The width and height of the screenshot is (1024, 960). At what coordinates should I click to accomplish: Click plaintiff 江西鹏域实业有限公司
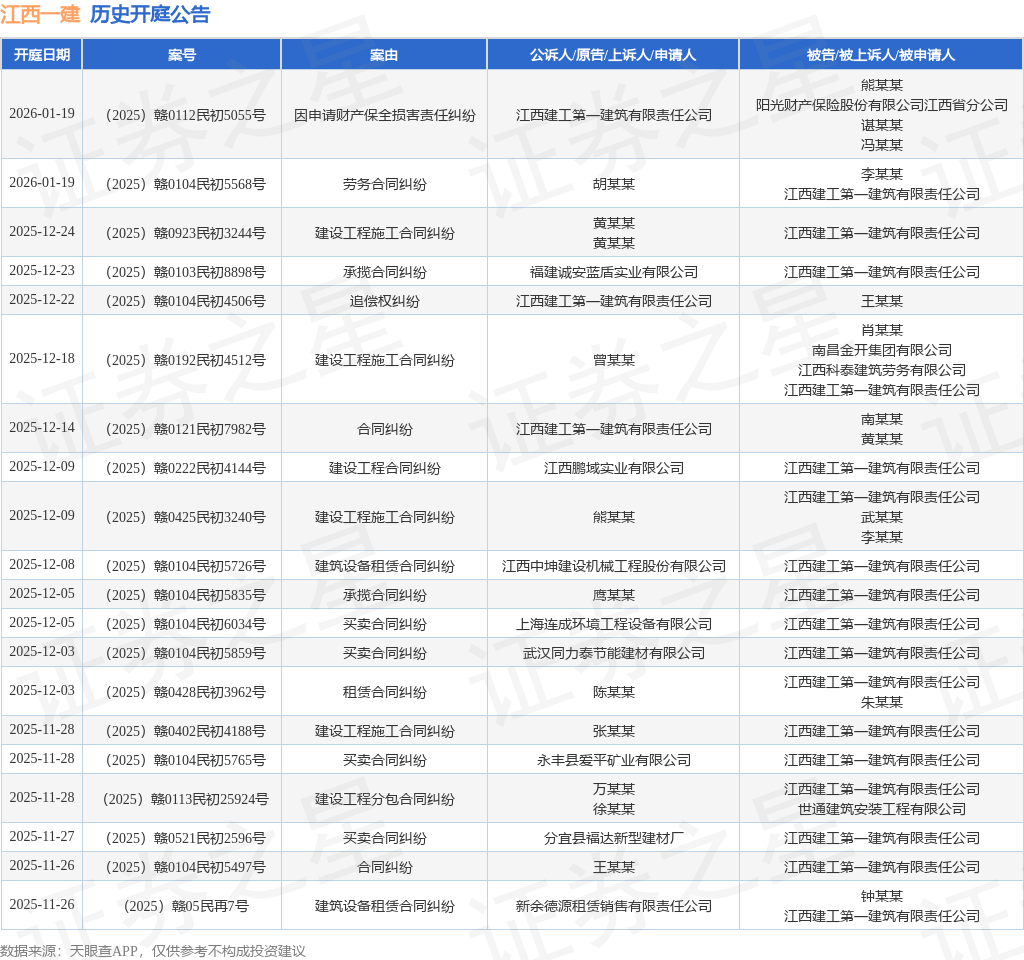tap(614, 468)
